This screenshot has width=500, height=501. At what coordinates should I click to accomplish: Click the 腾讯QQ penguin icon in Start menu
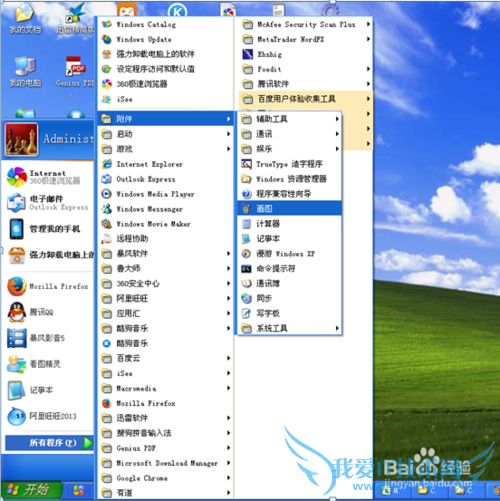[x=17, y=312]
